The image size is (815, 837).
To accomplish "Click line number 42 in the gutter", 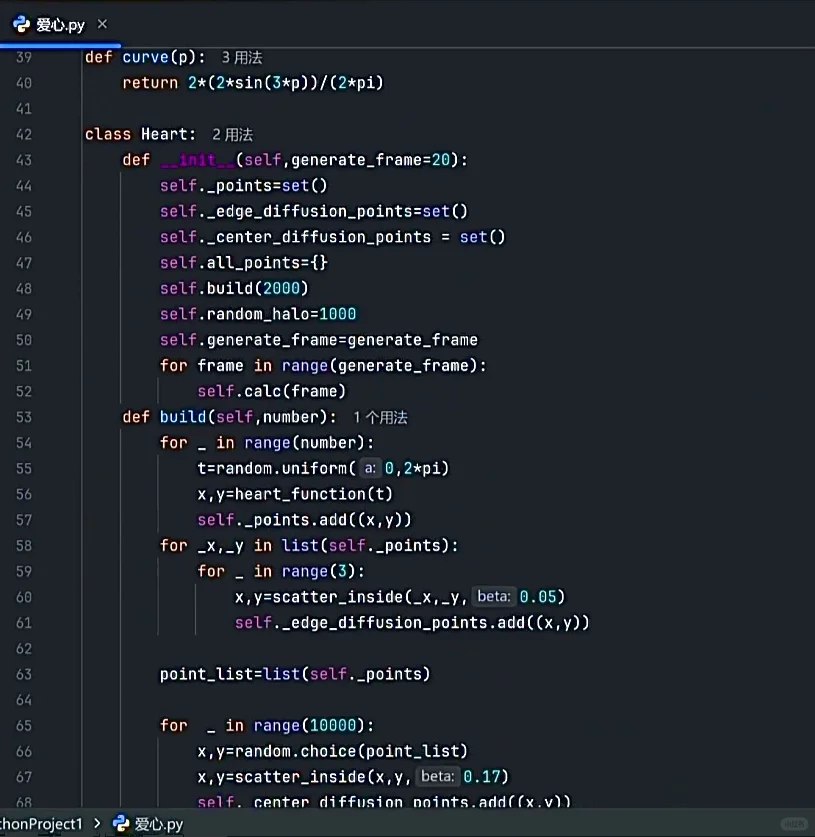I will click(23, 135).
